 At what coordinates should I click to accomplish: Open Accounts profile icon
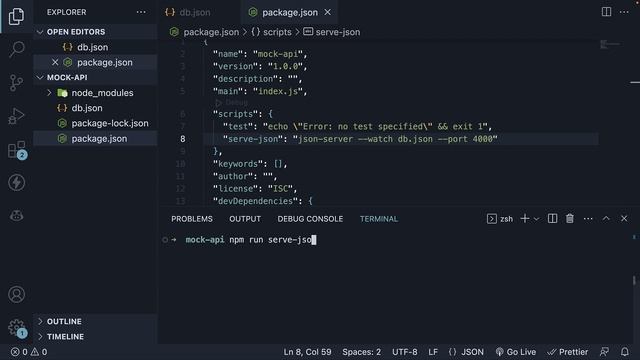(x=16, y=294)
